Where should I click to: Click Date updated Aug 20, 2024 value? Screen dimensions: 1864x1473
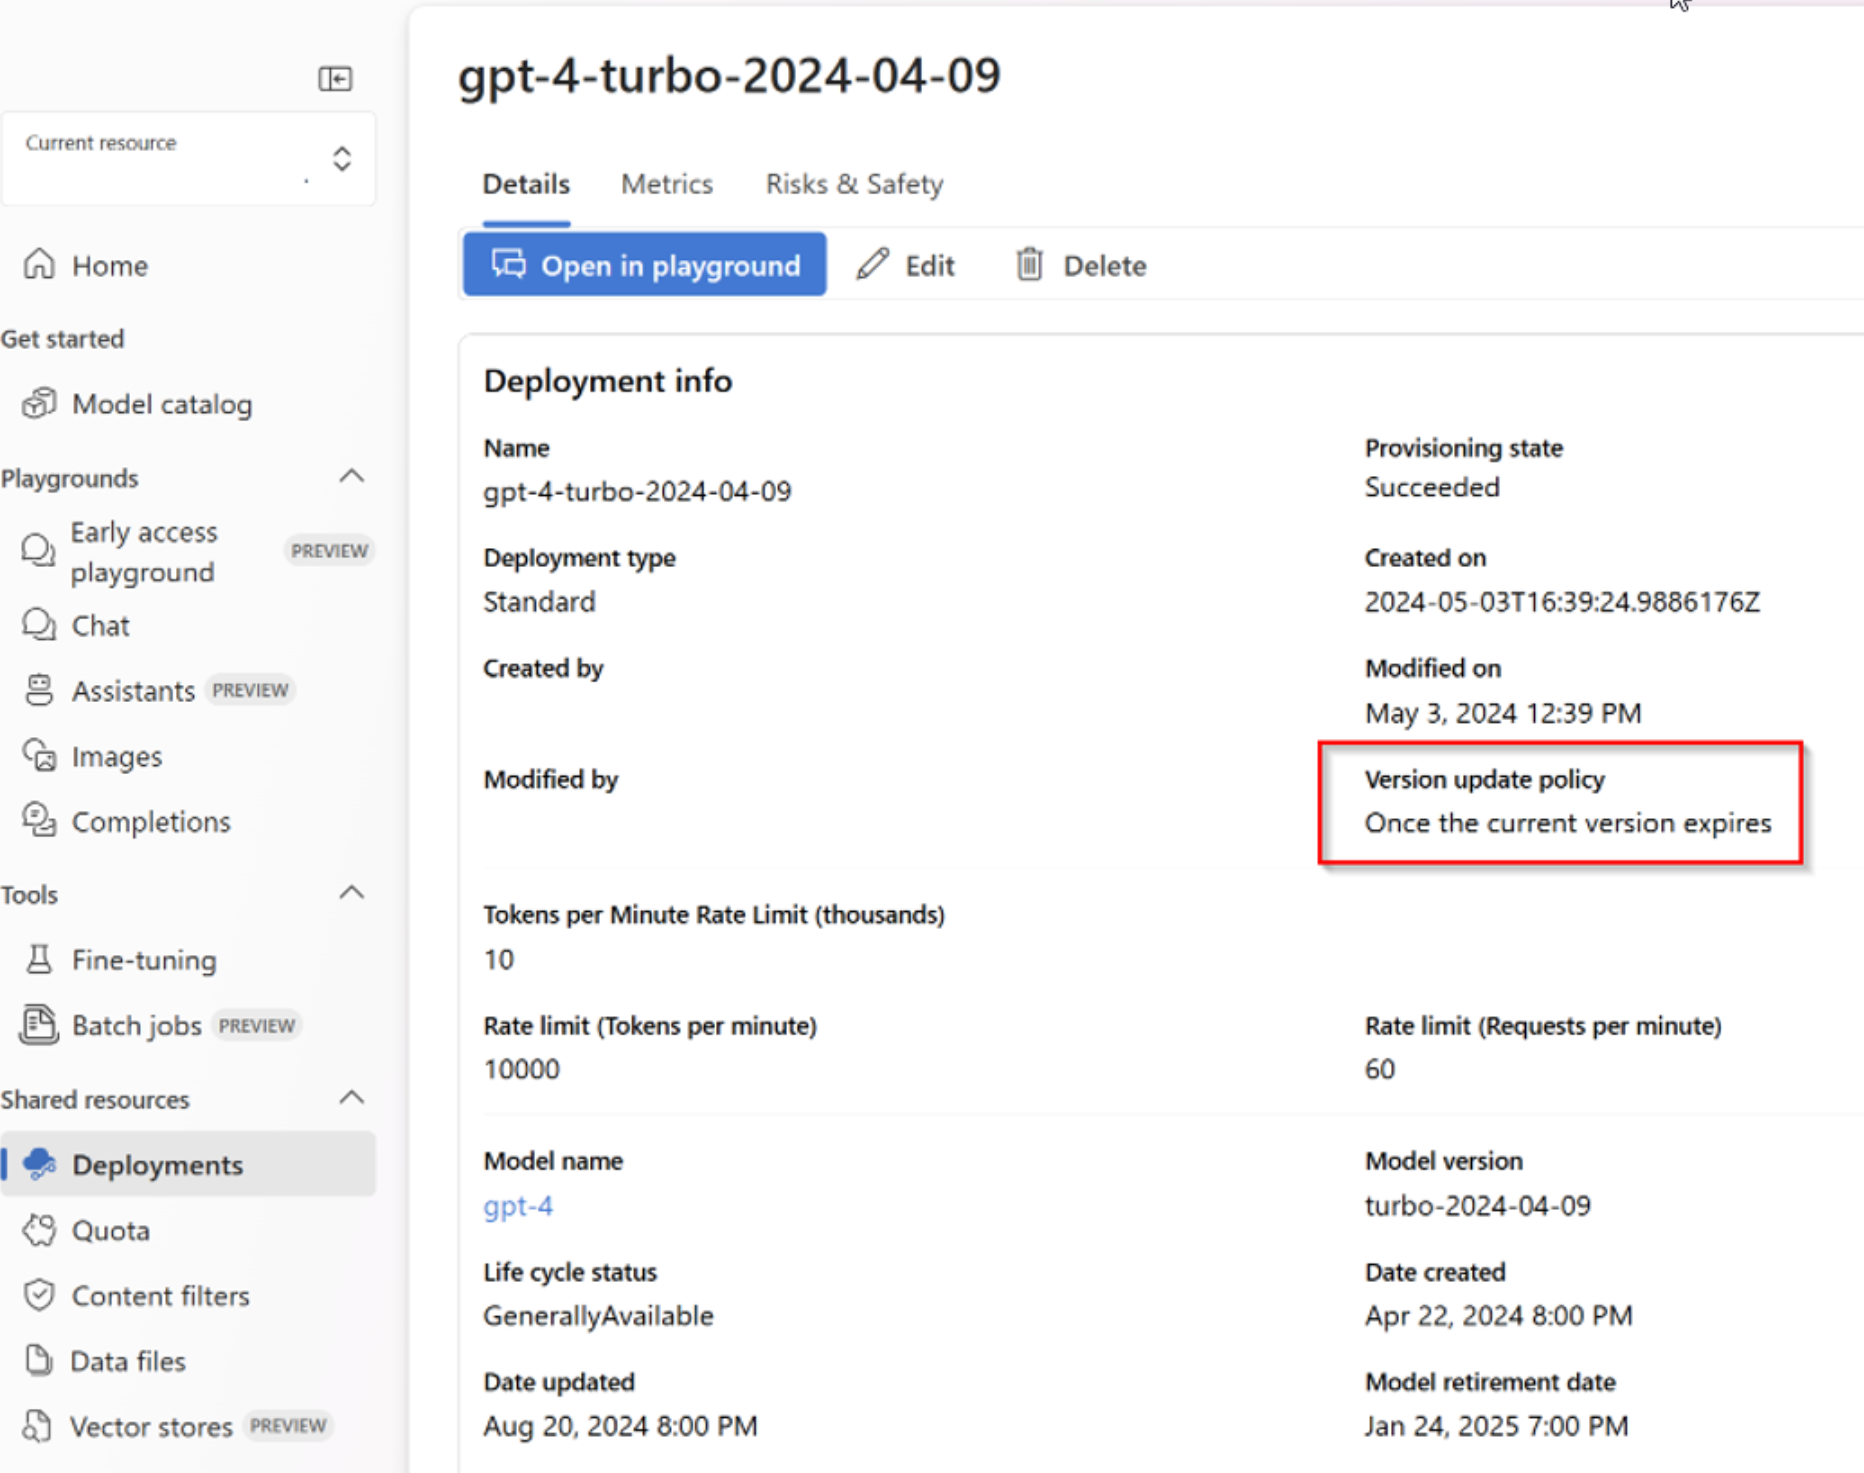tap(620, 1425)
